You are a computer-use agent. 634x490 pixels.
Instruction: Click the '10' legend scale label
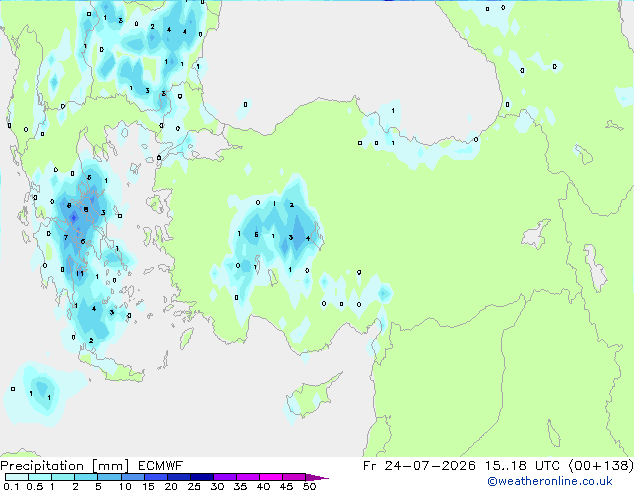coord(125,486)
